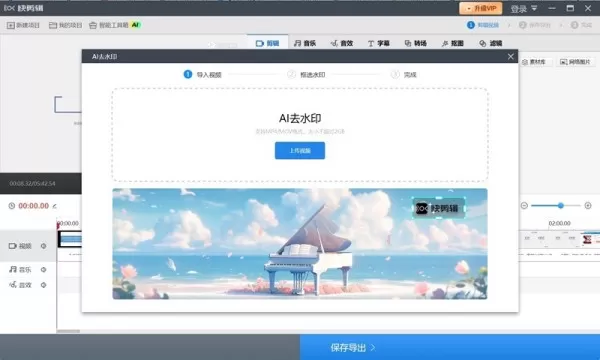Switch to the 剪辑 editing tab
The height and width of the screenshot is (360, 600).
(267, 43)
